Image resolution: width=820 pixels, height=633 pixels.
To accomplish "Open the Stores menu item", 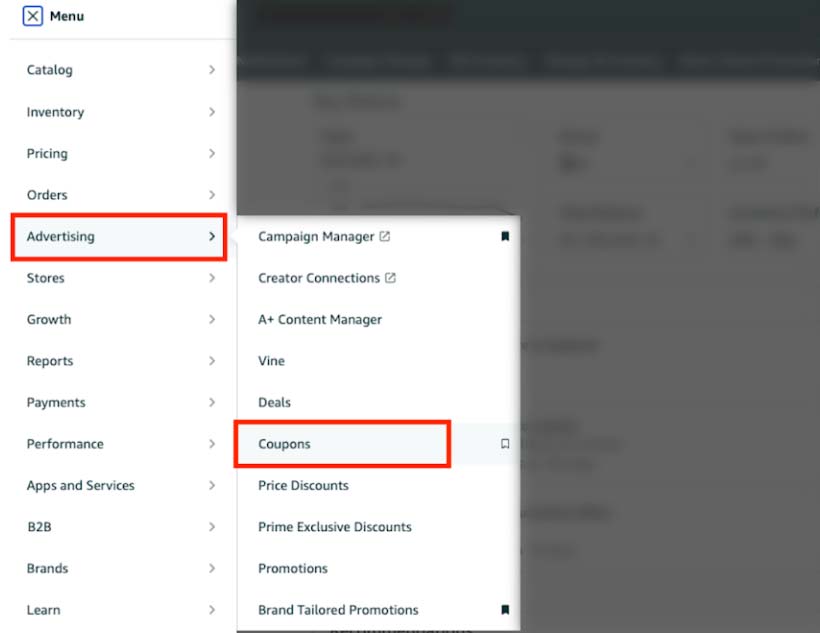I will tap(45, 278).
